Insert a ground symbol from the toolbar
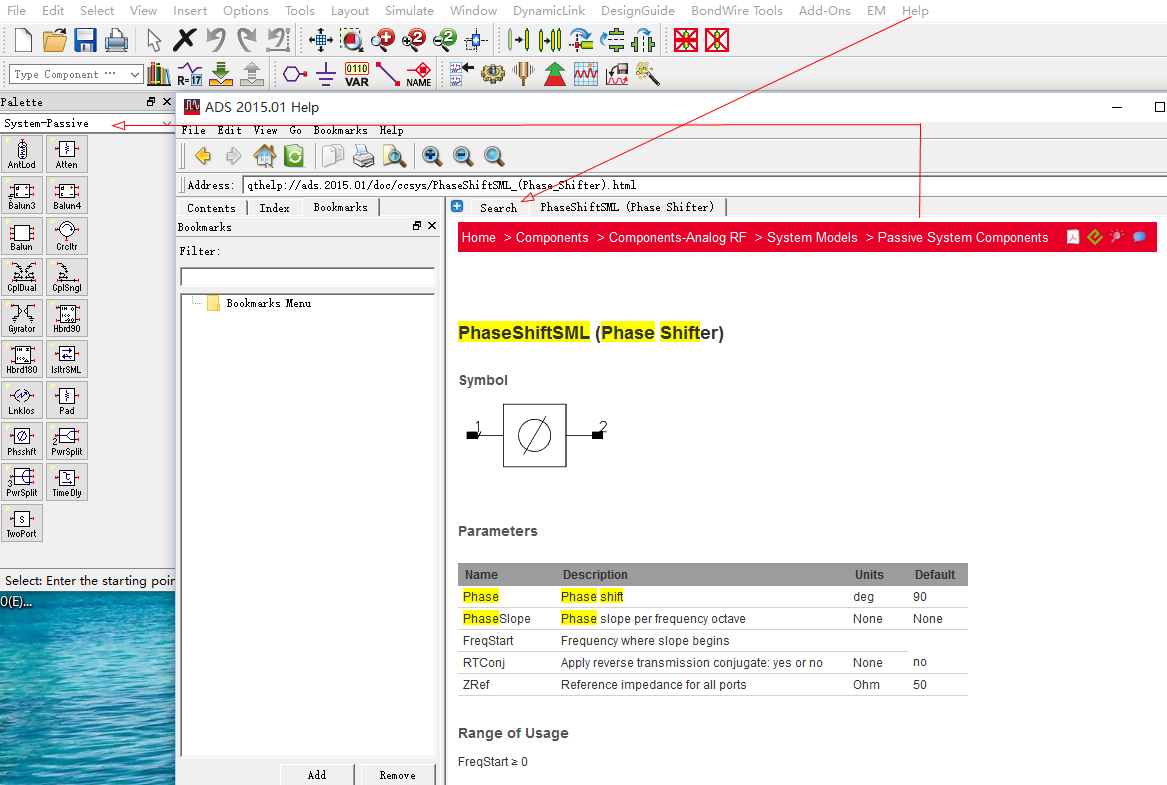 point(325,74)
